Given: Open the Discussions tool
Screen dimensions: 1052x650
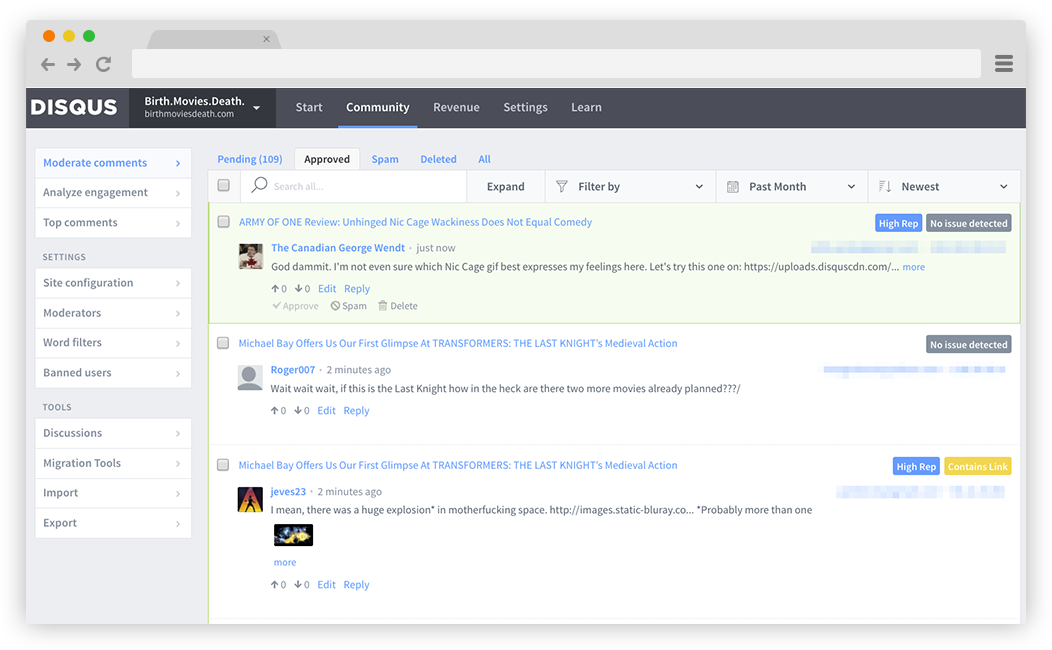Looking at the screenshot, I should (x=113, y=433).
